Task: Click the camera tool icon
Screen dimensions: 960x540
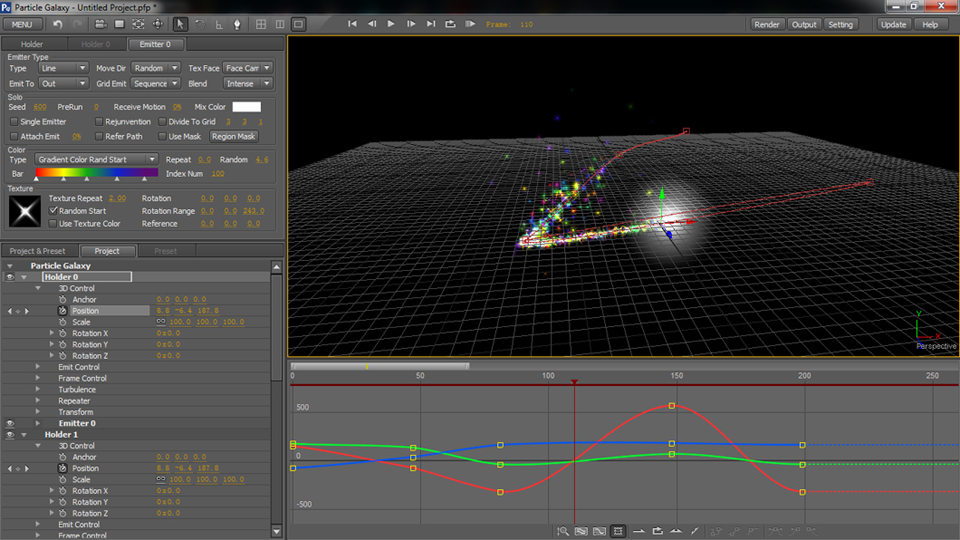Action: coord(100,24)
